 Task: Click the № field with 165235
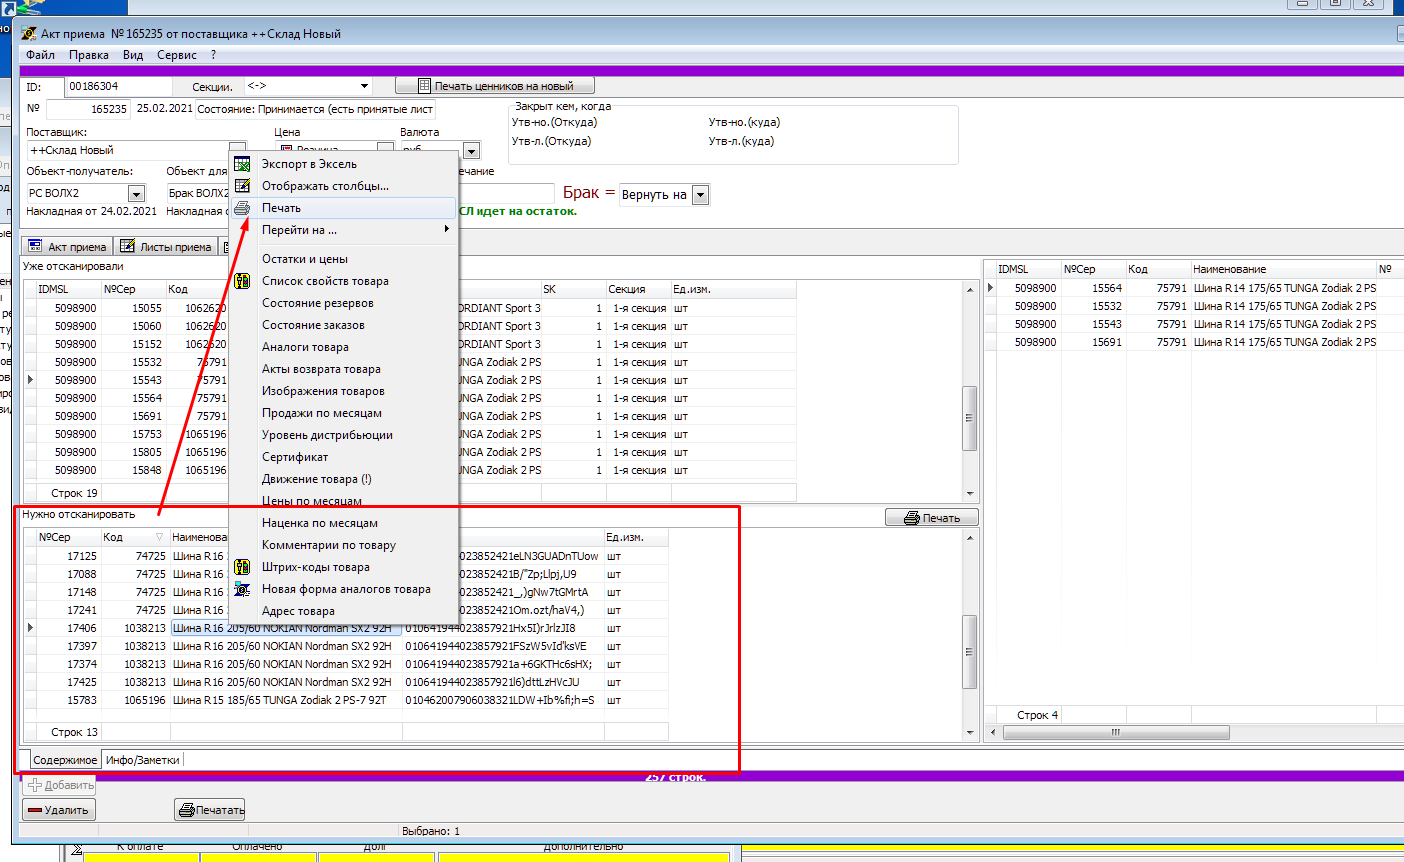click(88, 109)
